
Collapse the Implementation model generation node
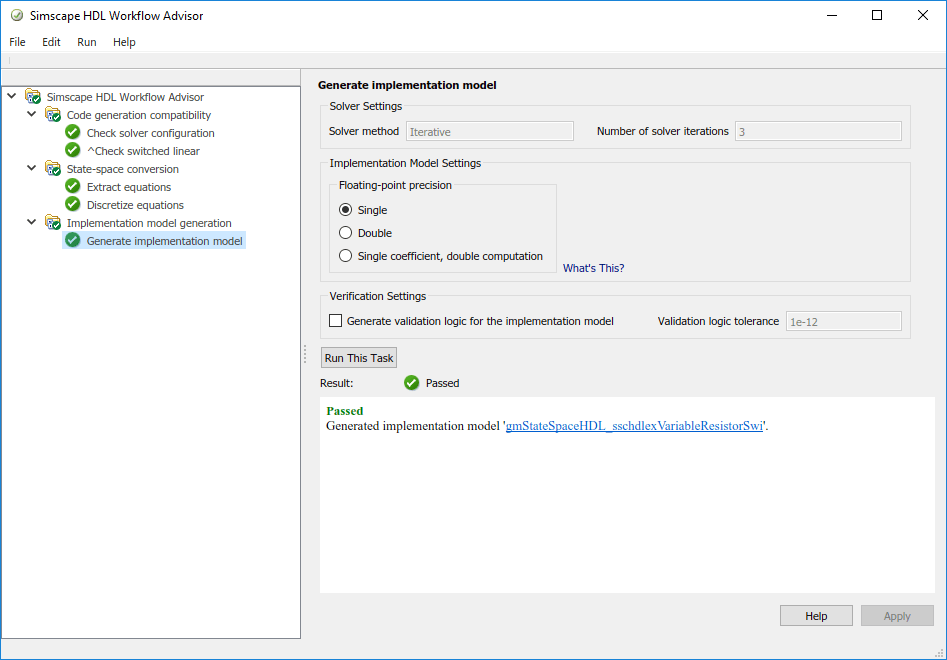(32, 223)
